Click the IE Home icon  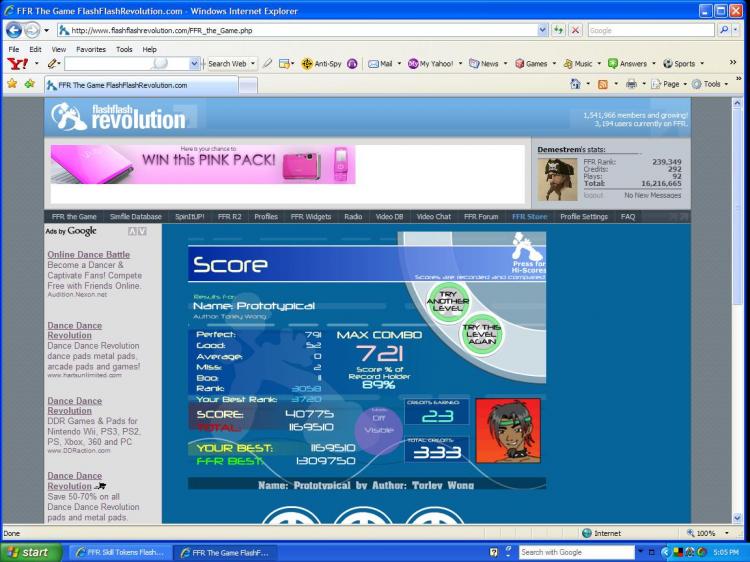click(x=576, y=84)
